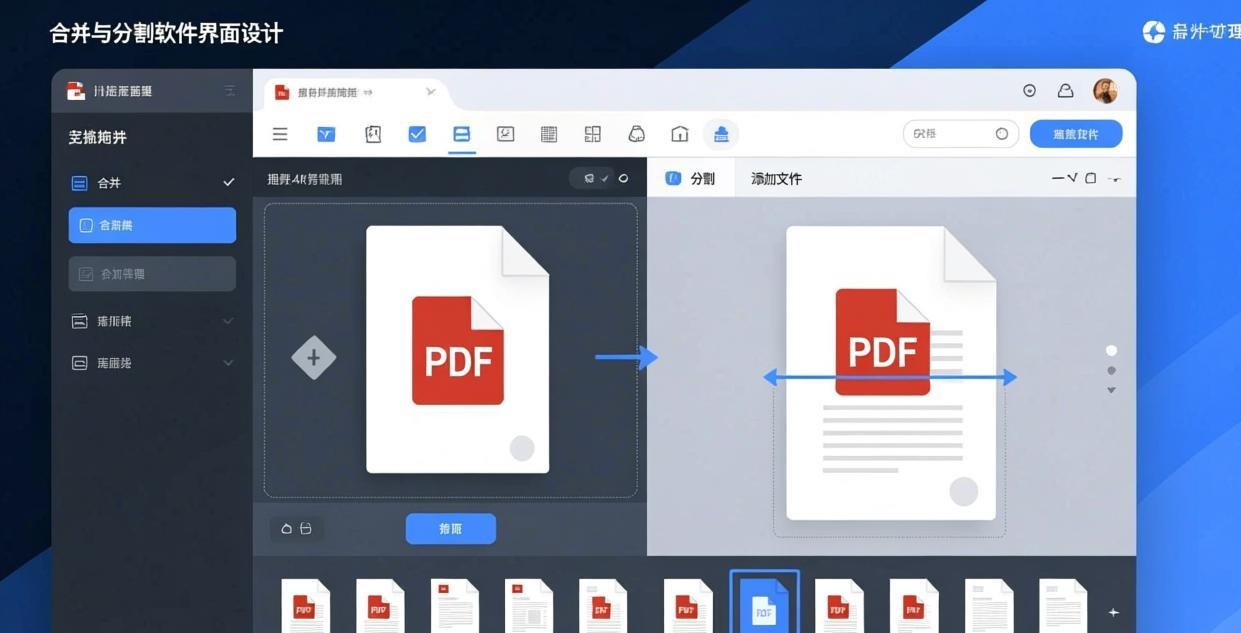Click the red PDF app logo in sidebar header

click(76, 91)
